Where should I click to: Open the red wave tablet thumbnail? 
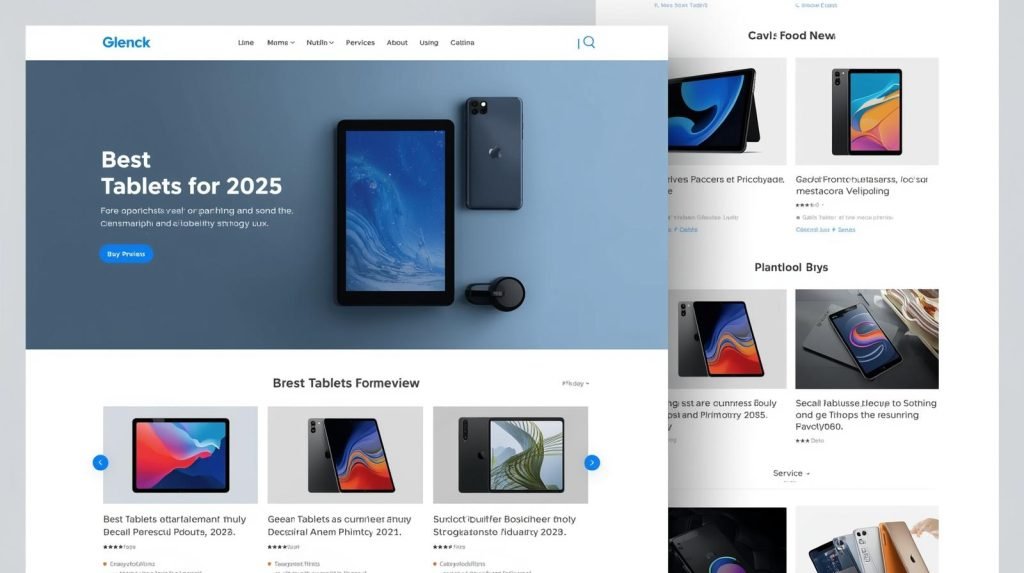[x=180, y=455]
